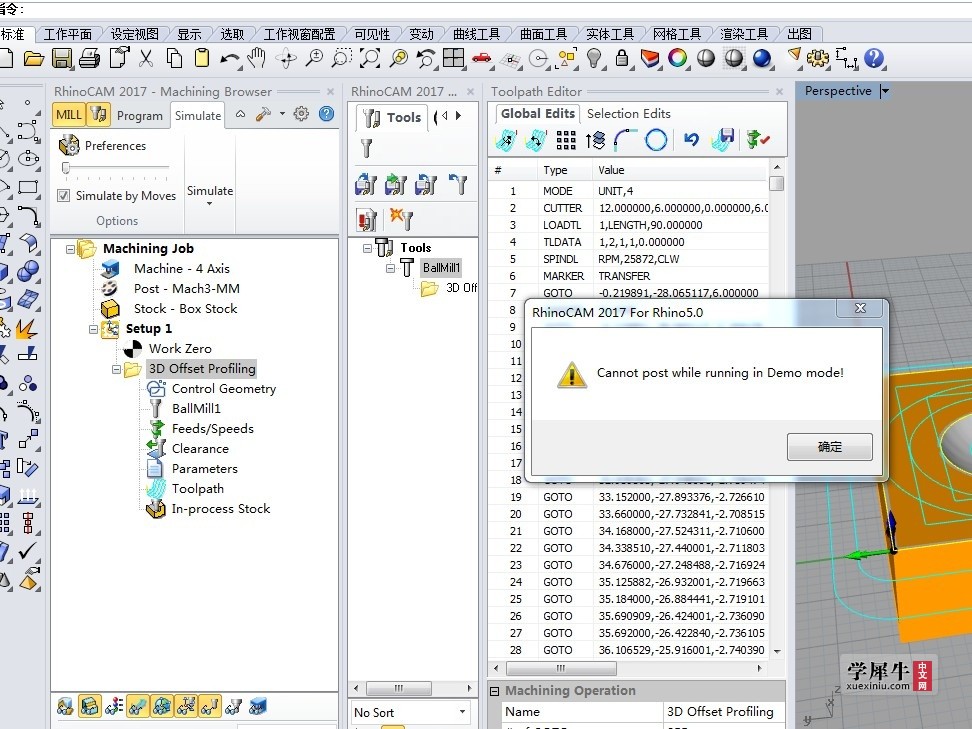Select Stock - Box Stock item
Image resolution: width=972 pixels, height=729 pixels.
(185, 309)
